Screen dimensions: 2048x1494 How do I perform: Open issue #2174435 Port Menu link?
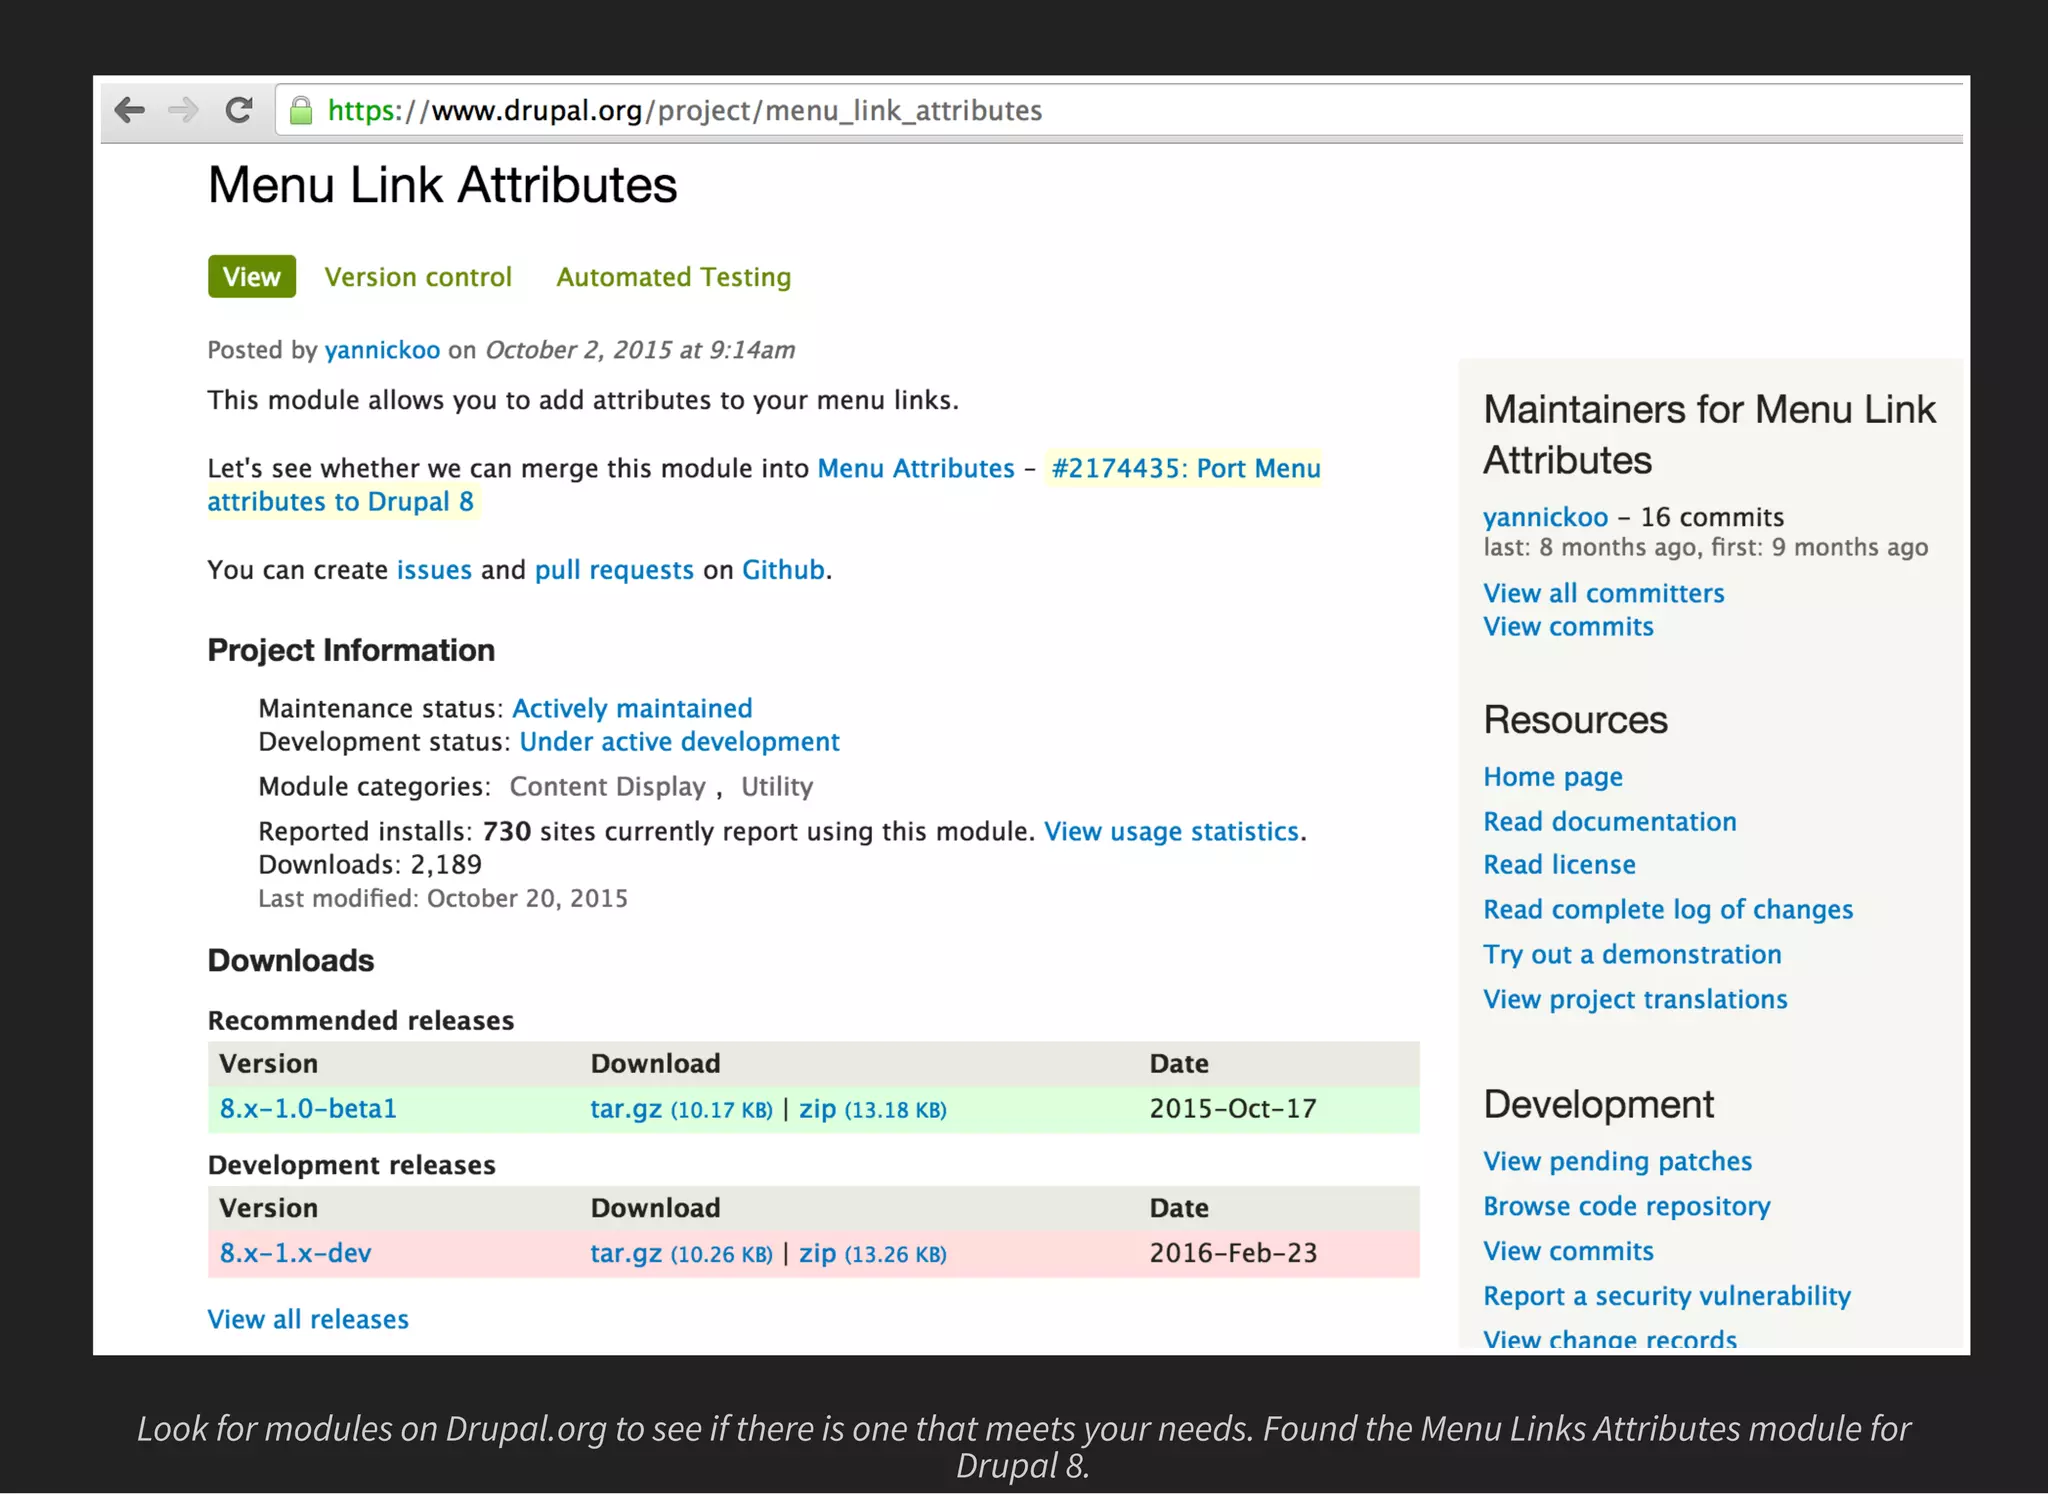(765, 485)
